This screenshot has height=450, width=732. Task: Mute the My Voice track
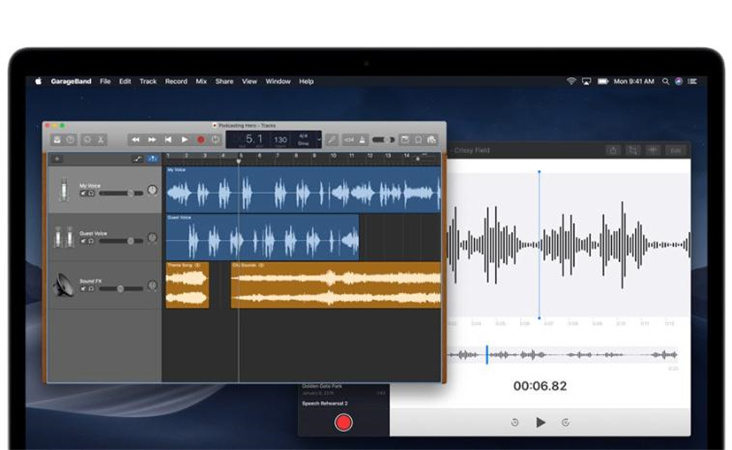pyautogui.click(x=84, y=193)
